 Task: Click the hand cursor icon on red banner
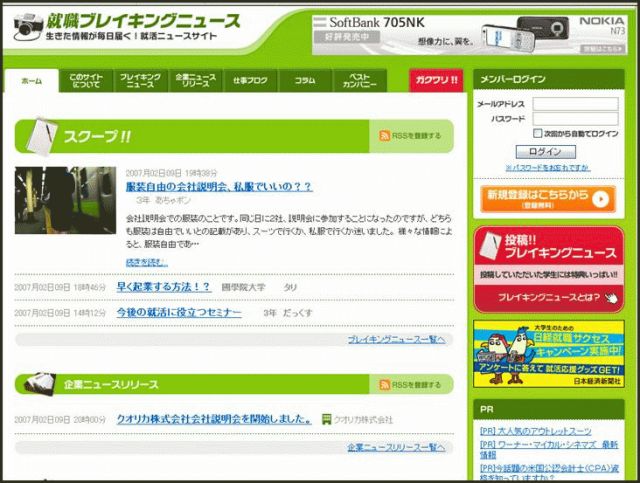[x=611, y=298]
